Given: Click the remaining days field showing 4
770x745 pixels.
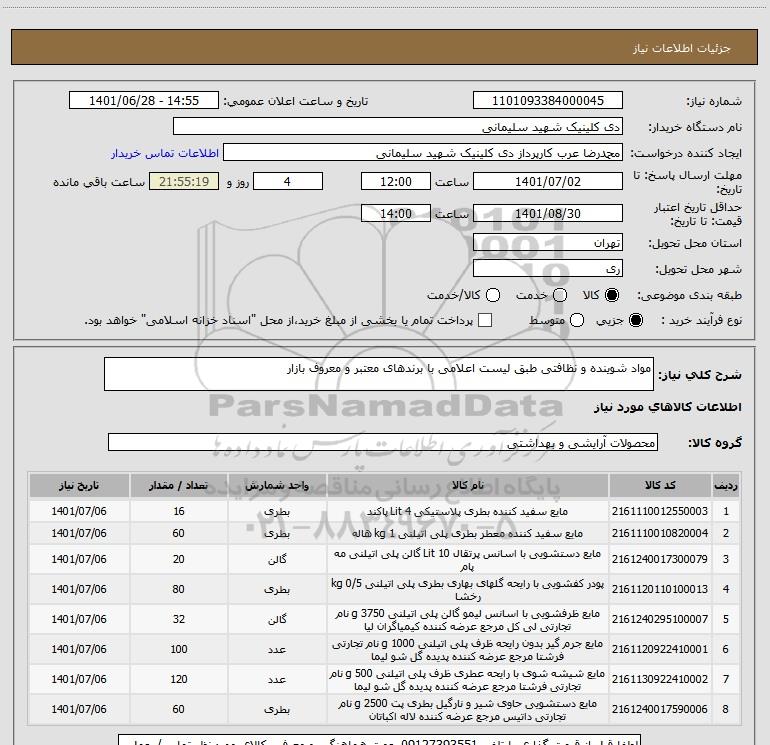Looking at the screenshot, I should [x=288, y=181].
